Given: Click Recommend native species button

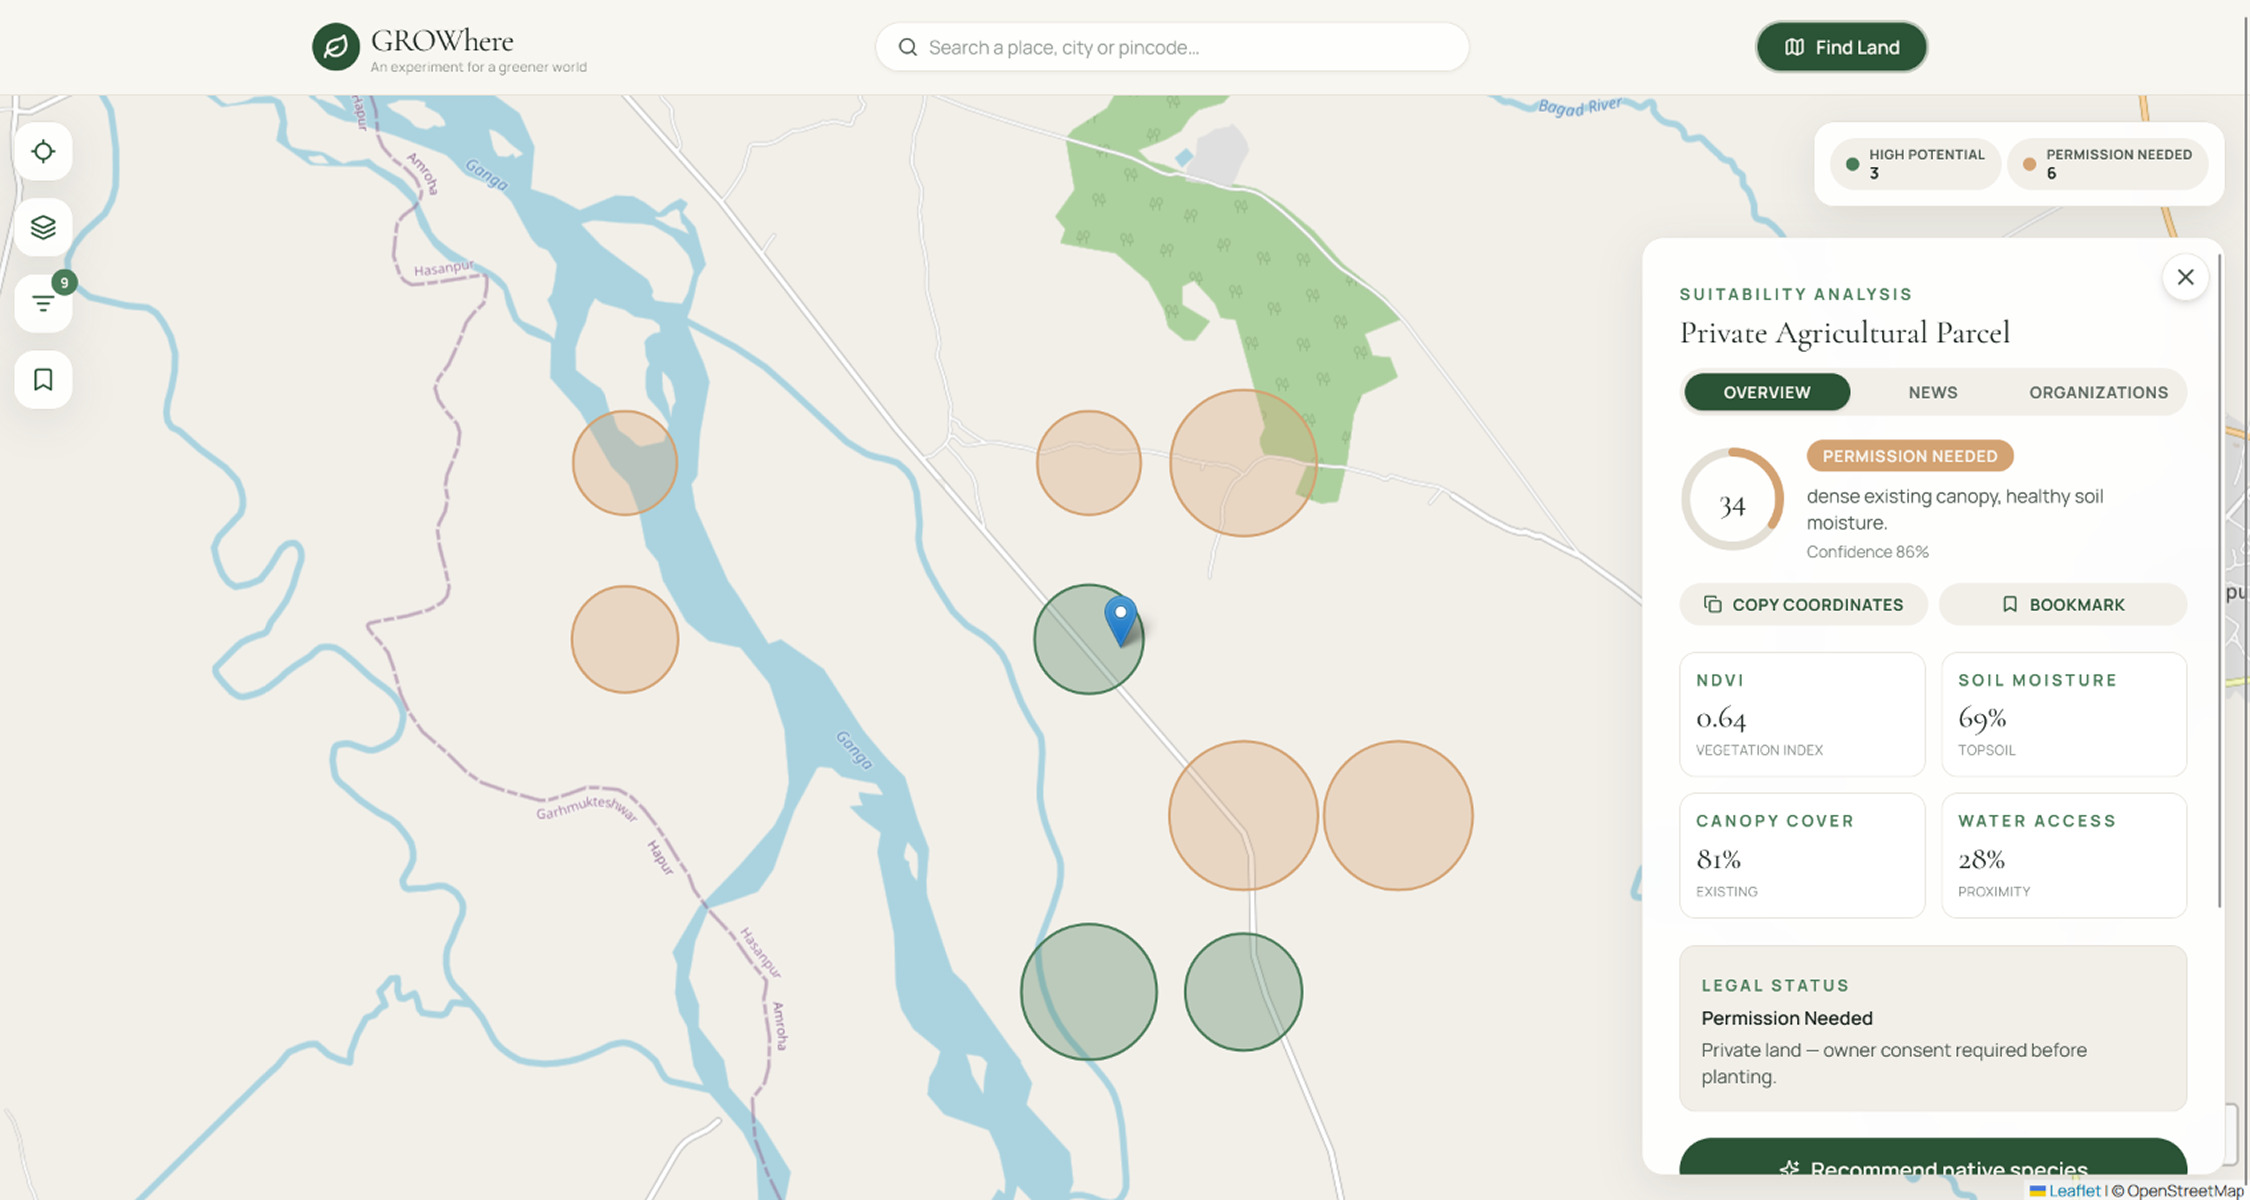Looking at the screenshot, I should (1932, 1160).
